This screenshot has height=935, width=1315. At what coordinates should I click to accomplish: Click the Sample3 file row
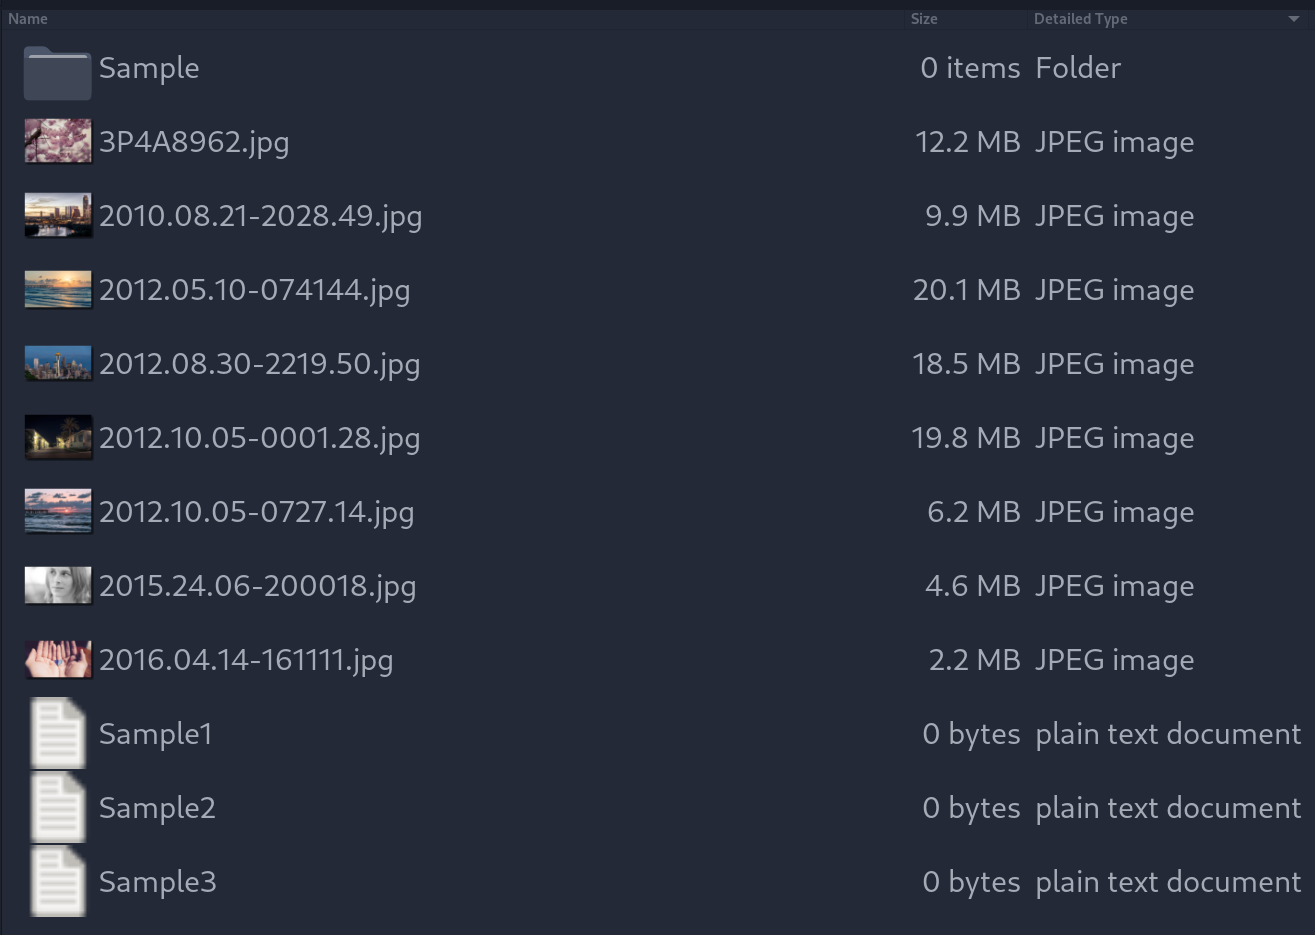pyautogui.click(x=157, y=881)
